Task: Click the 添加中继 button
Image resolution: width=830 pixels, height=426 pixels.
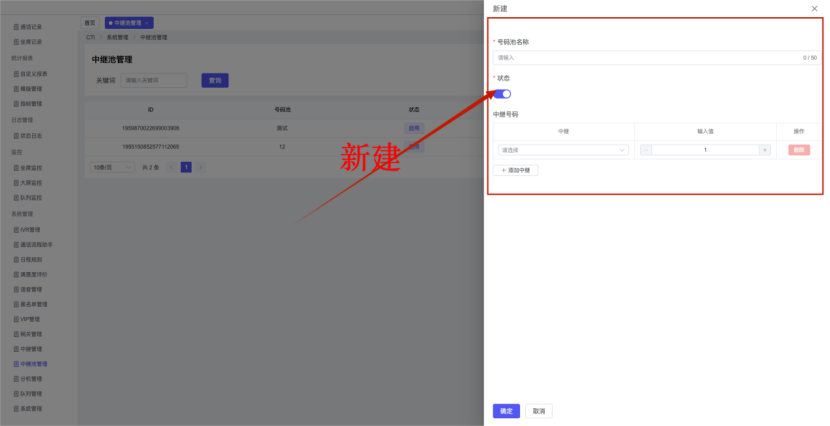Action: [516, 170]
